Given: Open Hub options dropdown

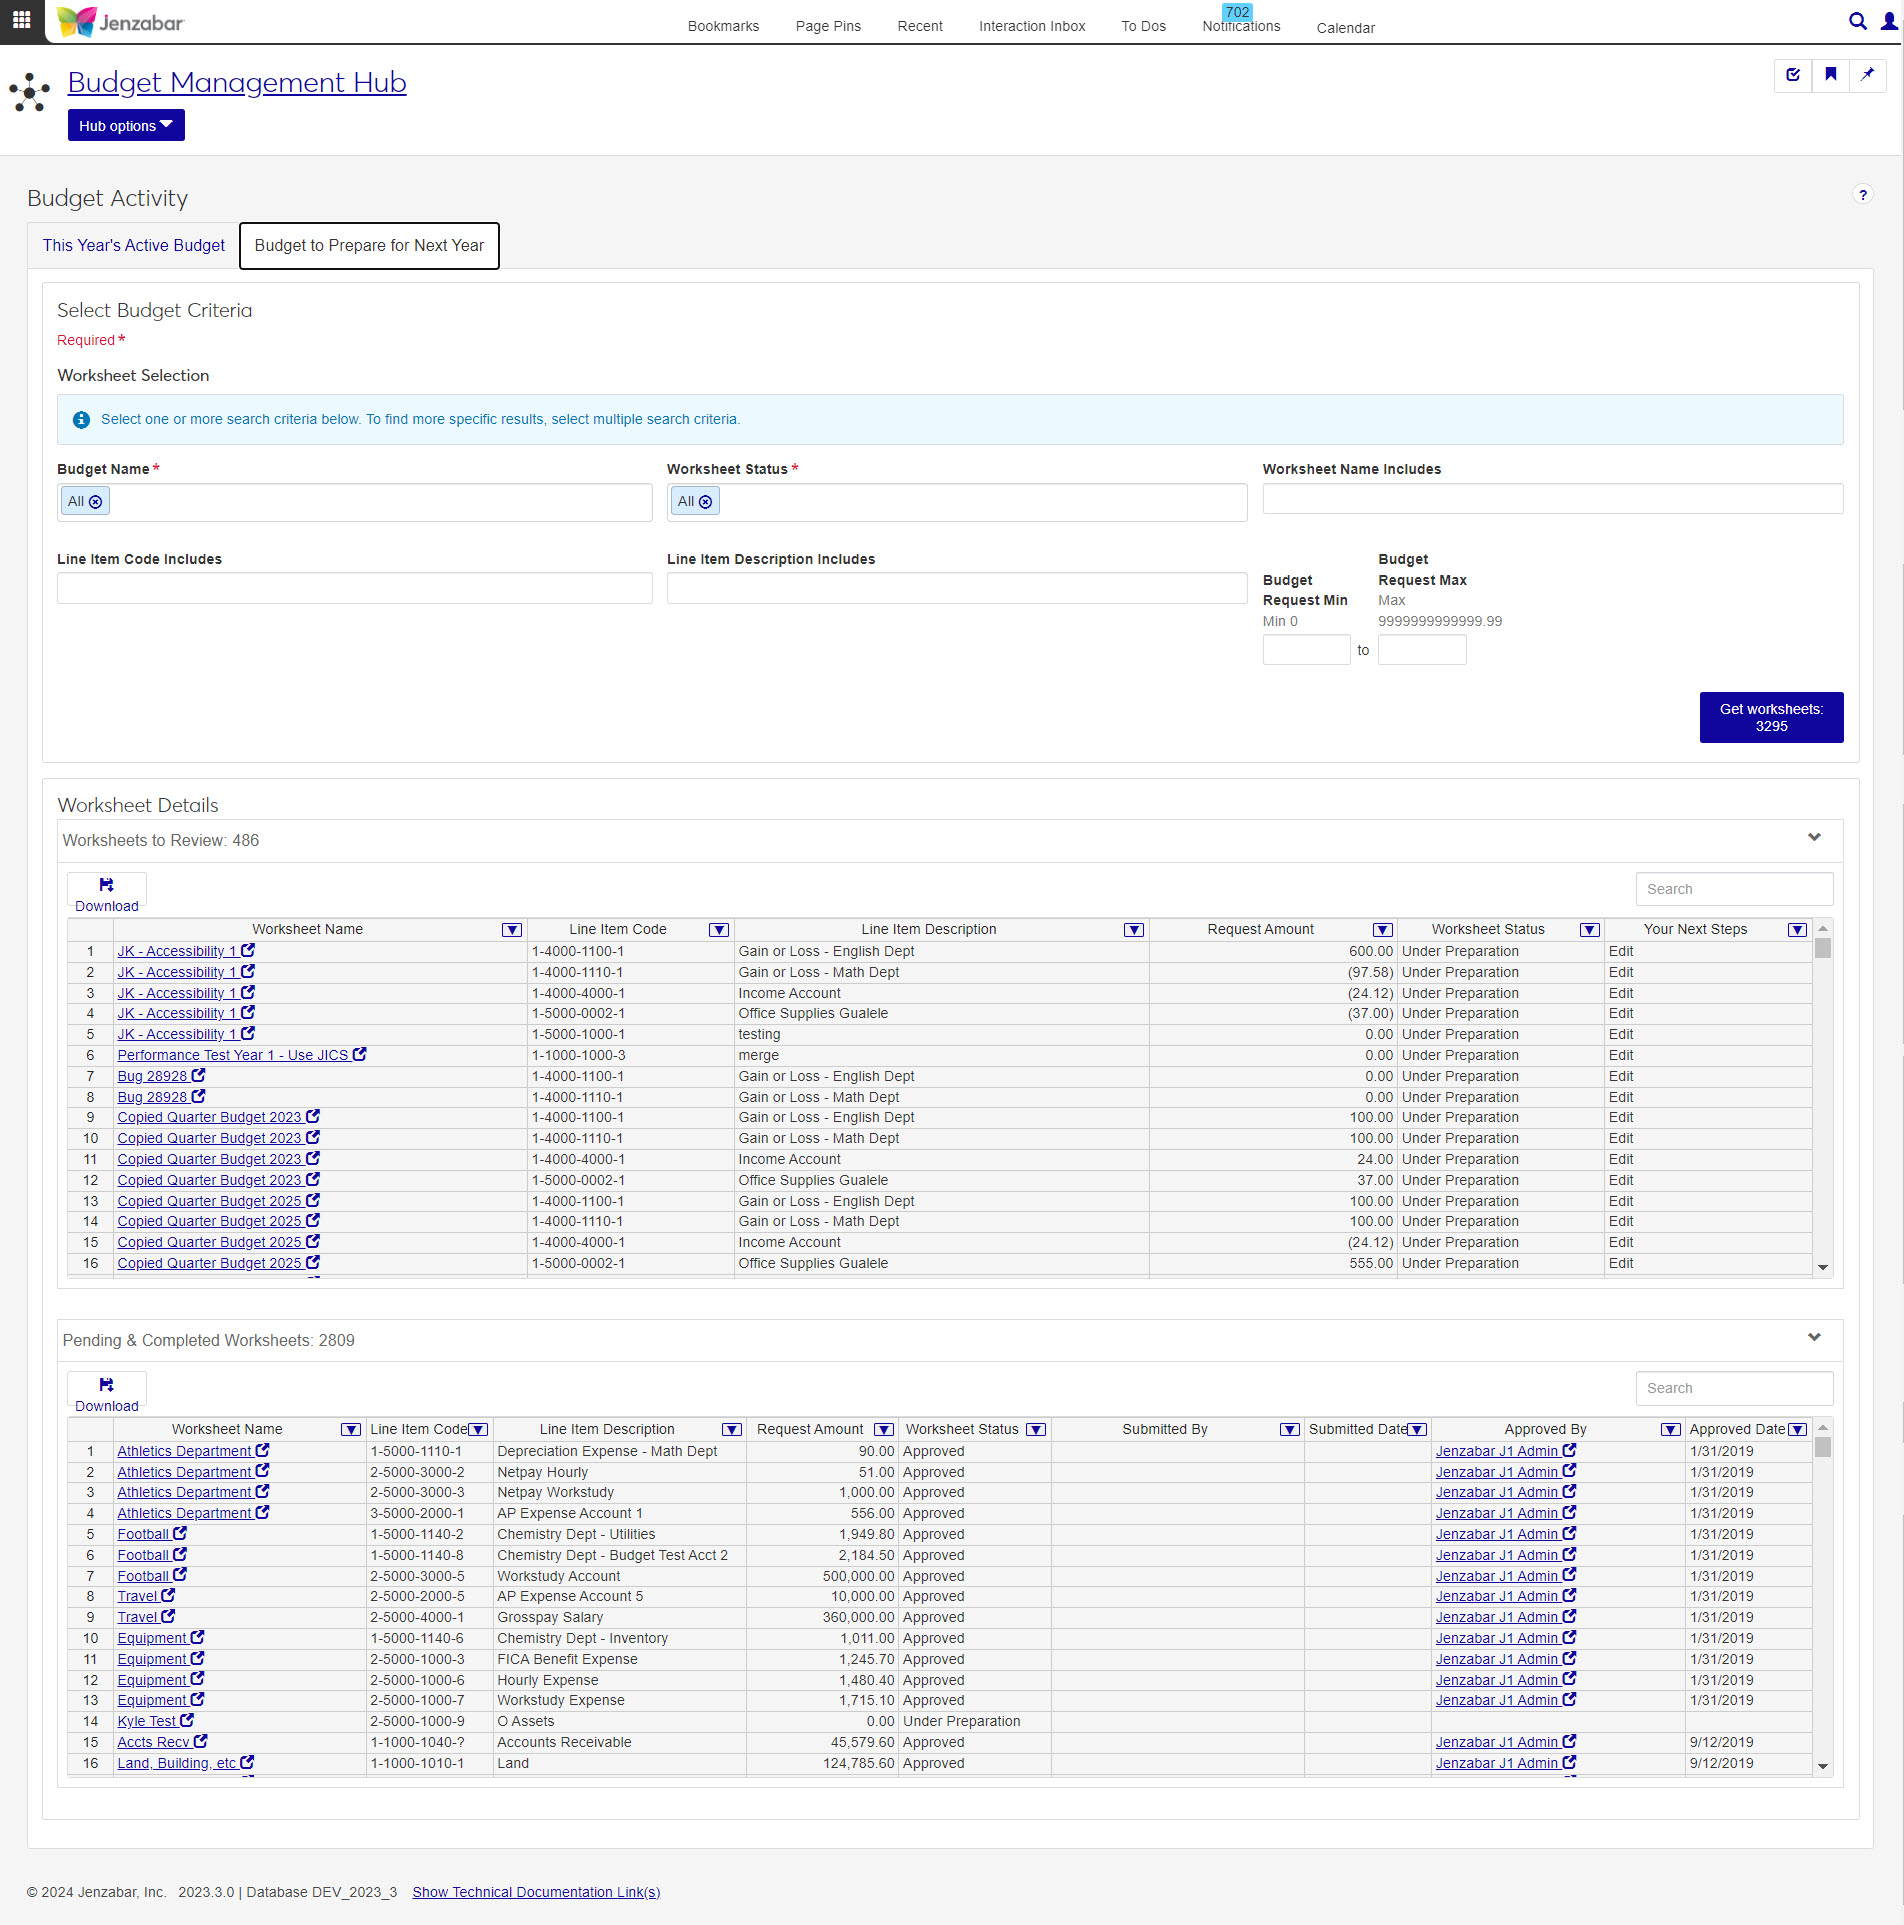Looking at the screenshot, I should click(126, 126).
